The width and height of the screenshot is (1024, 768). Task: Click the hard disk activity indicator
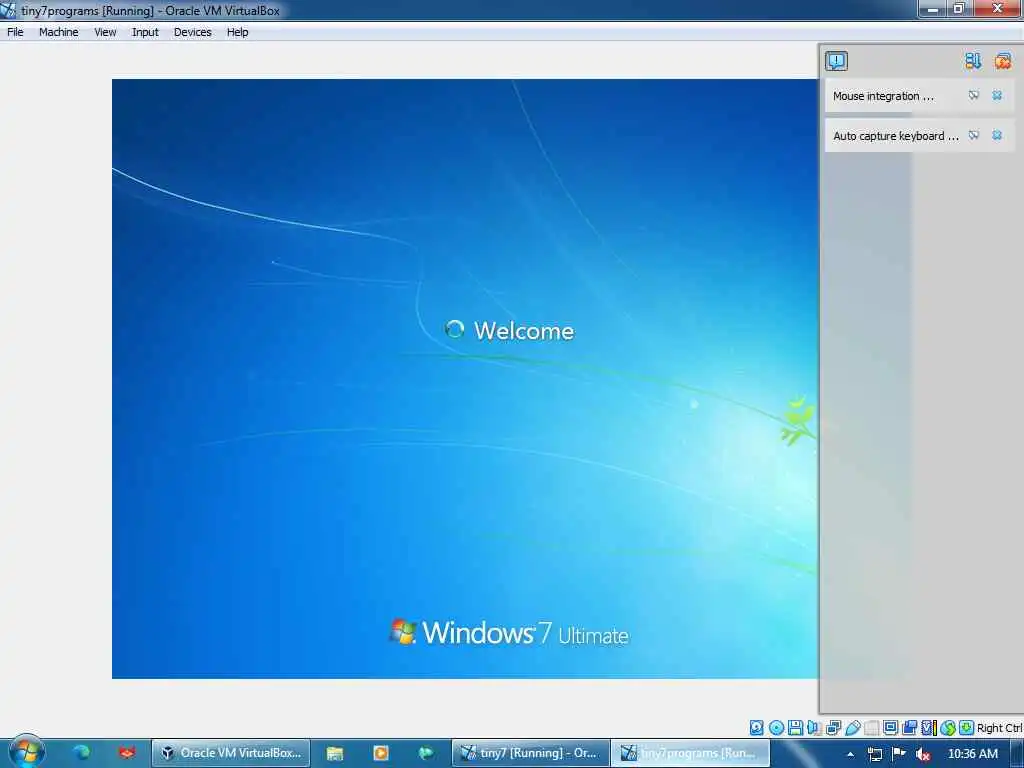pyautogui.click(x=756, y=728)
